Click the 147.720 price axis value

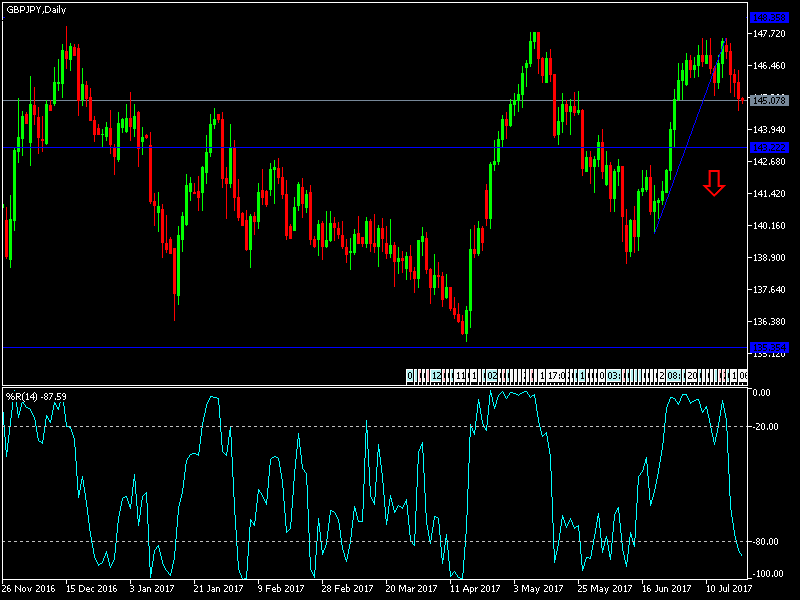(x=769, y=34)
